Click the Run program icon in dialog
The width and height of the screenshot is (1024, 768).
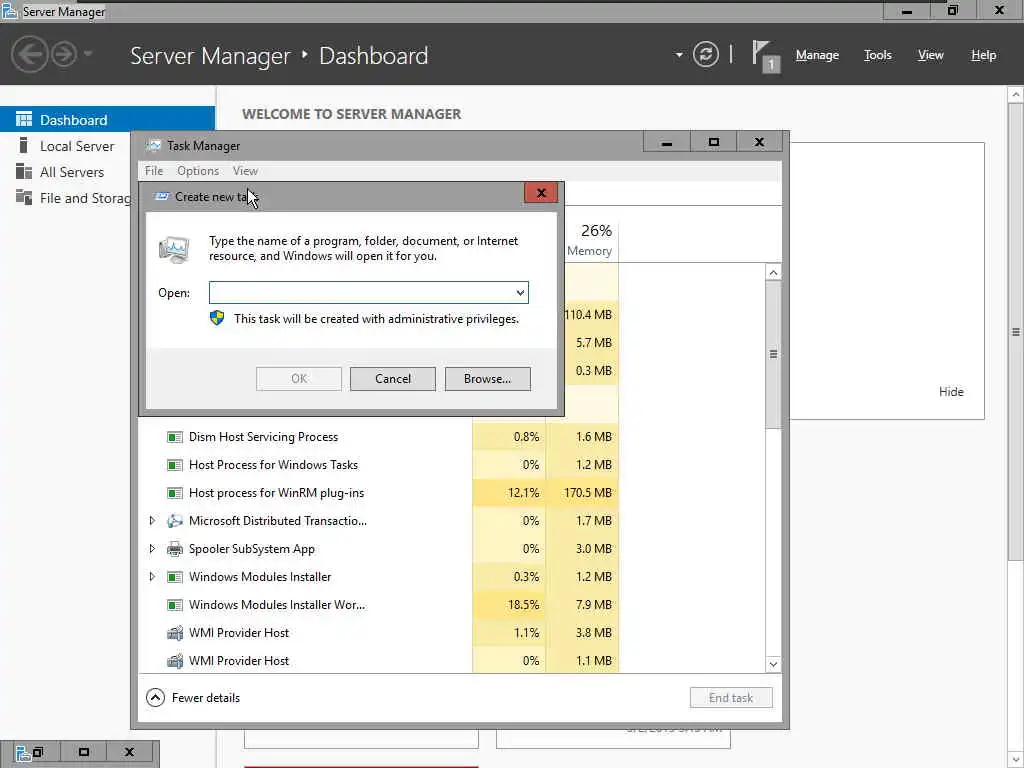click(x=174, y=250)
